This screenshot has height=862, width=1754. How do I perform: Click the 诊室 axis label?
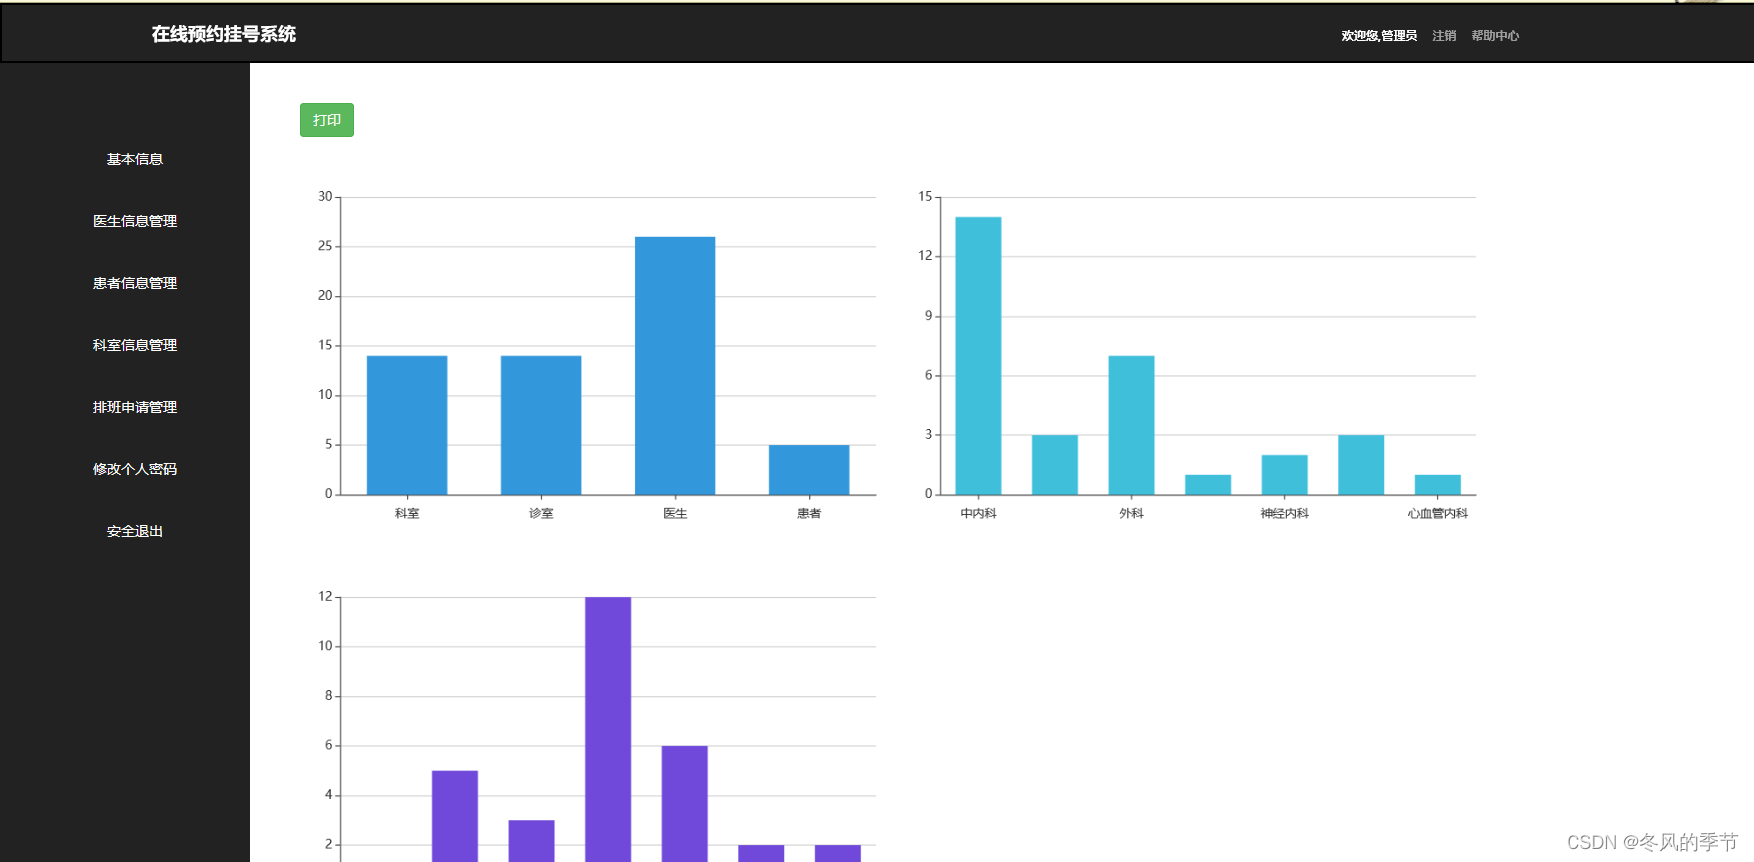pos(541,513)
